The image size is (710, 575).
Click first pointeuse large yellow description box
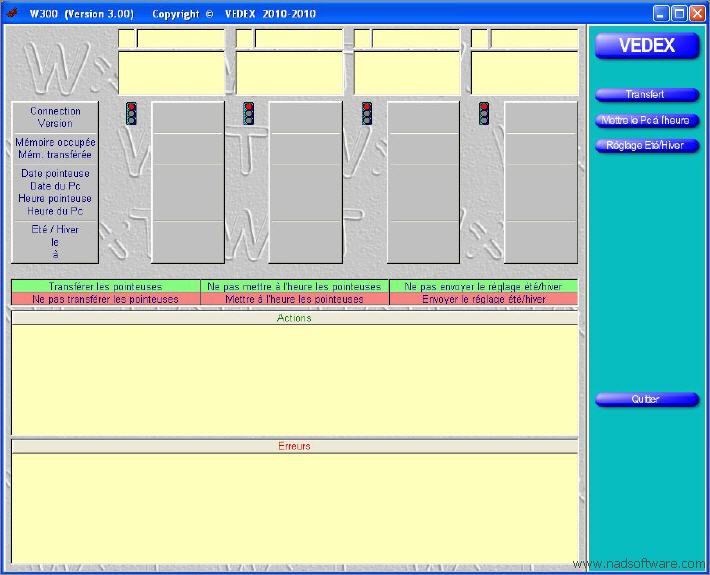(x=171, y=73)
